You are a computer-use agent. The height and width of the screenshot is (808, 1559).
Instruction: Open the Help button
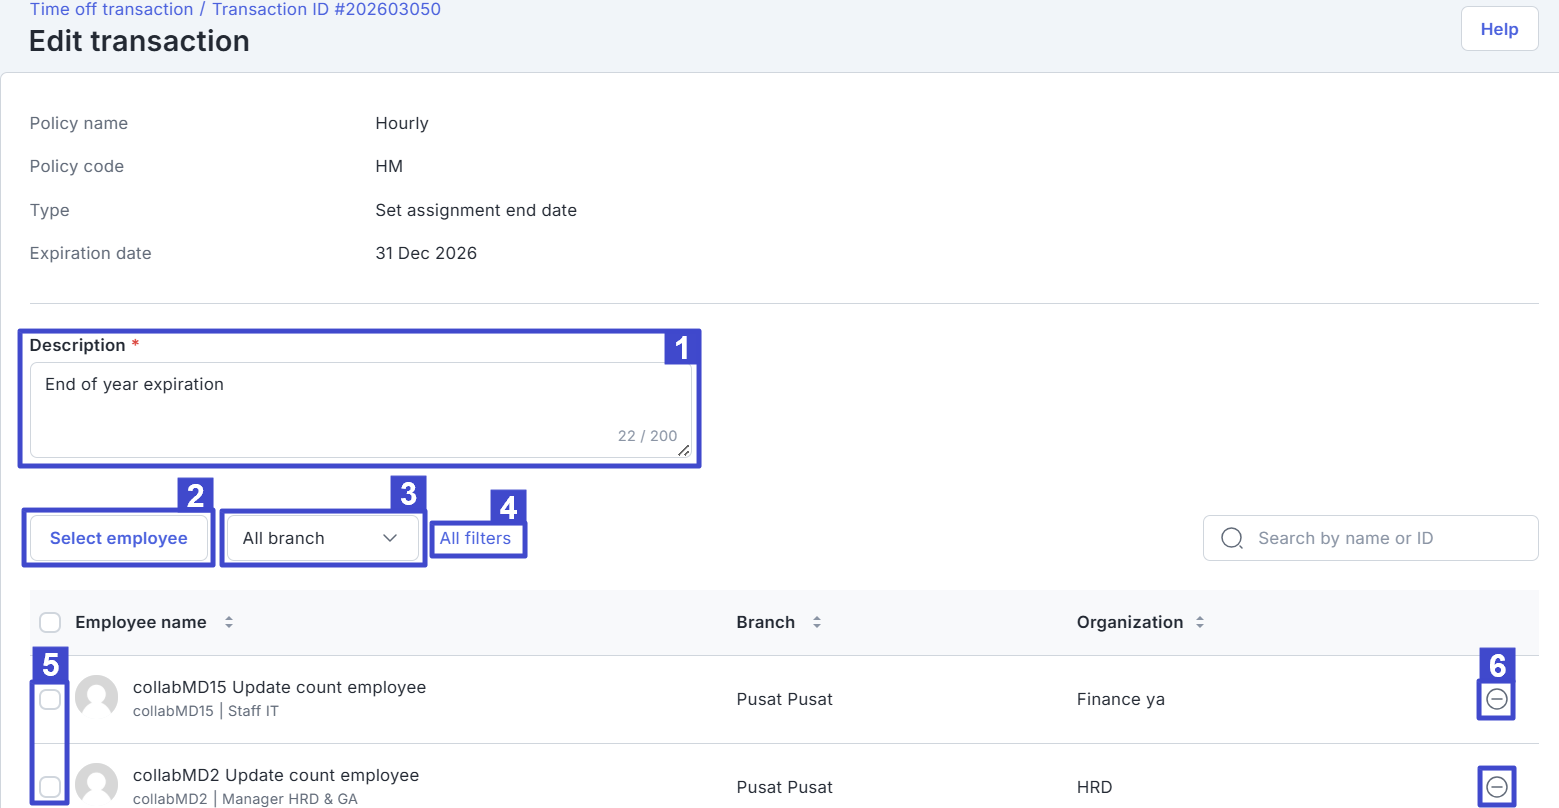[x=1499, y=29]
